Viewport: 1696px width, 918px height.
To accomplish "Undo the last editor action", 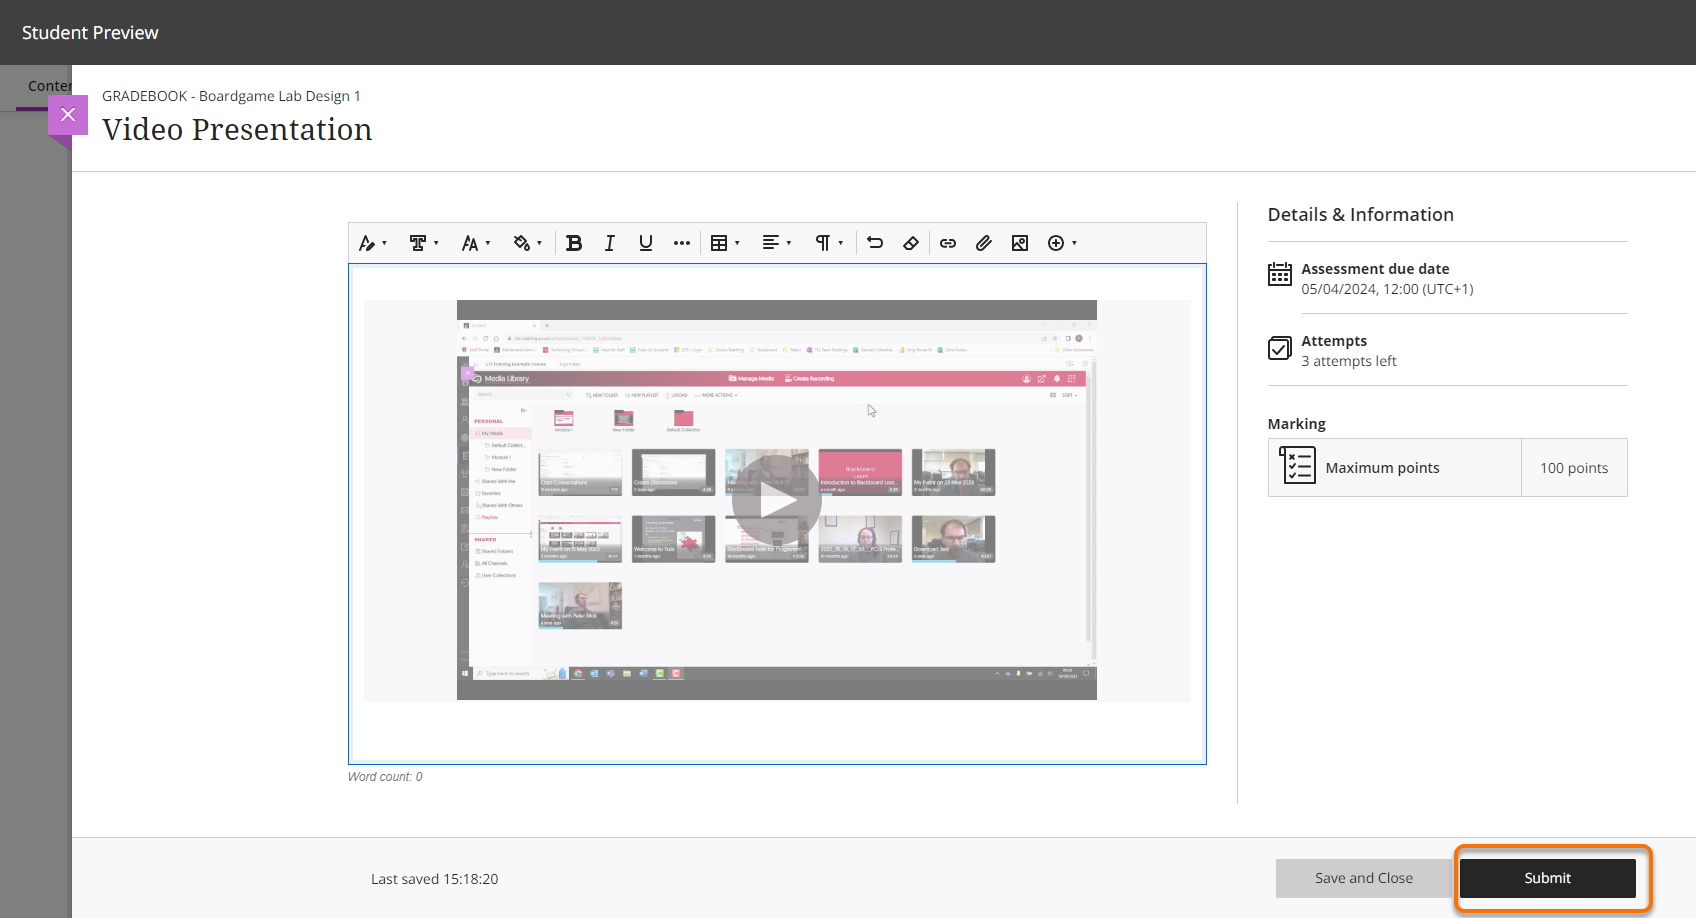I will [x=875, y=243].
